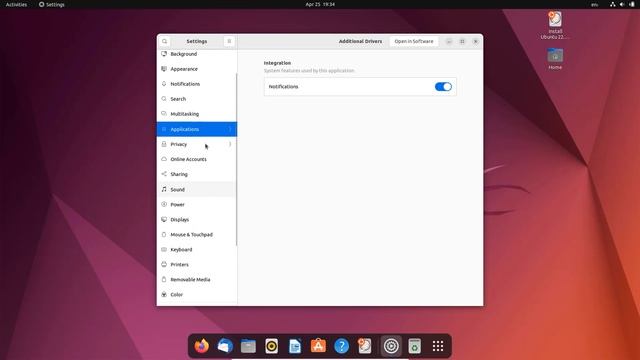Screen dimensions: 640x360
Task: Click the Notifications bell icon in sidebar
Action: (x=164, y=84)
